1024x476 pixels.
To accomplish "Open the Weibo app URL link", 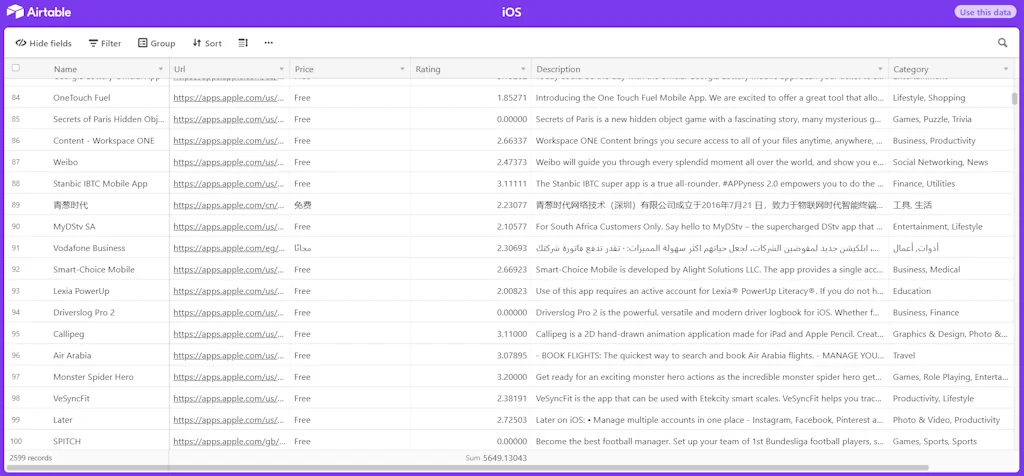I will (229, 162).
